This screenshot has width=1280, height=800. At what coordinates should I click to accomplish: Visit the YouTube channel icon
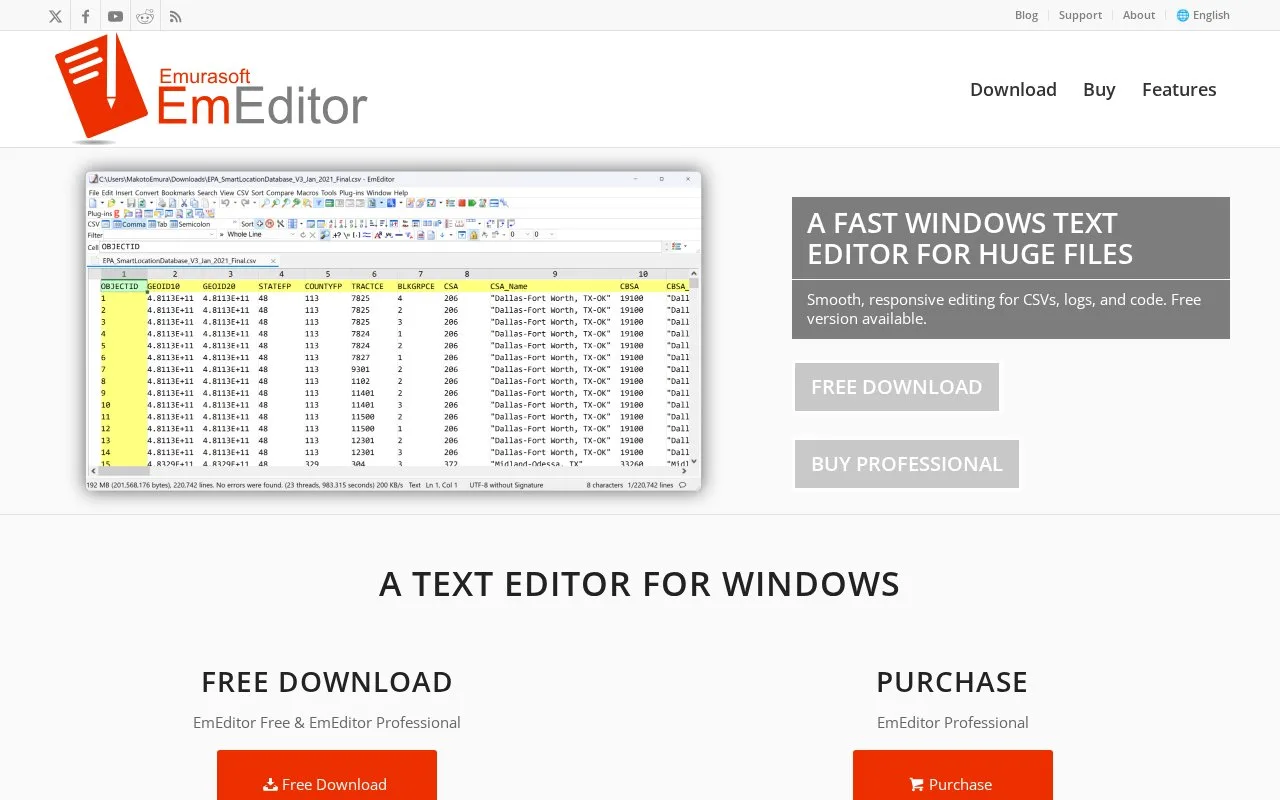click(x=116, y=16)
